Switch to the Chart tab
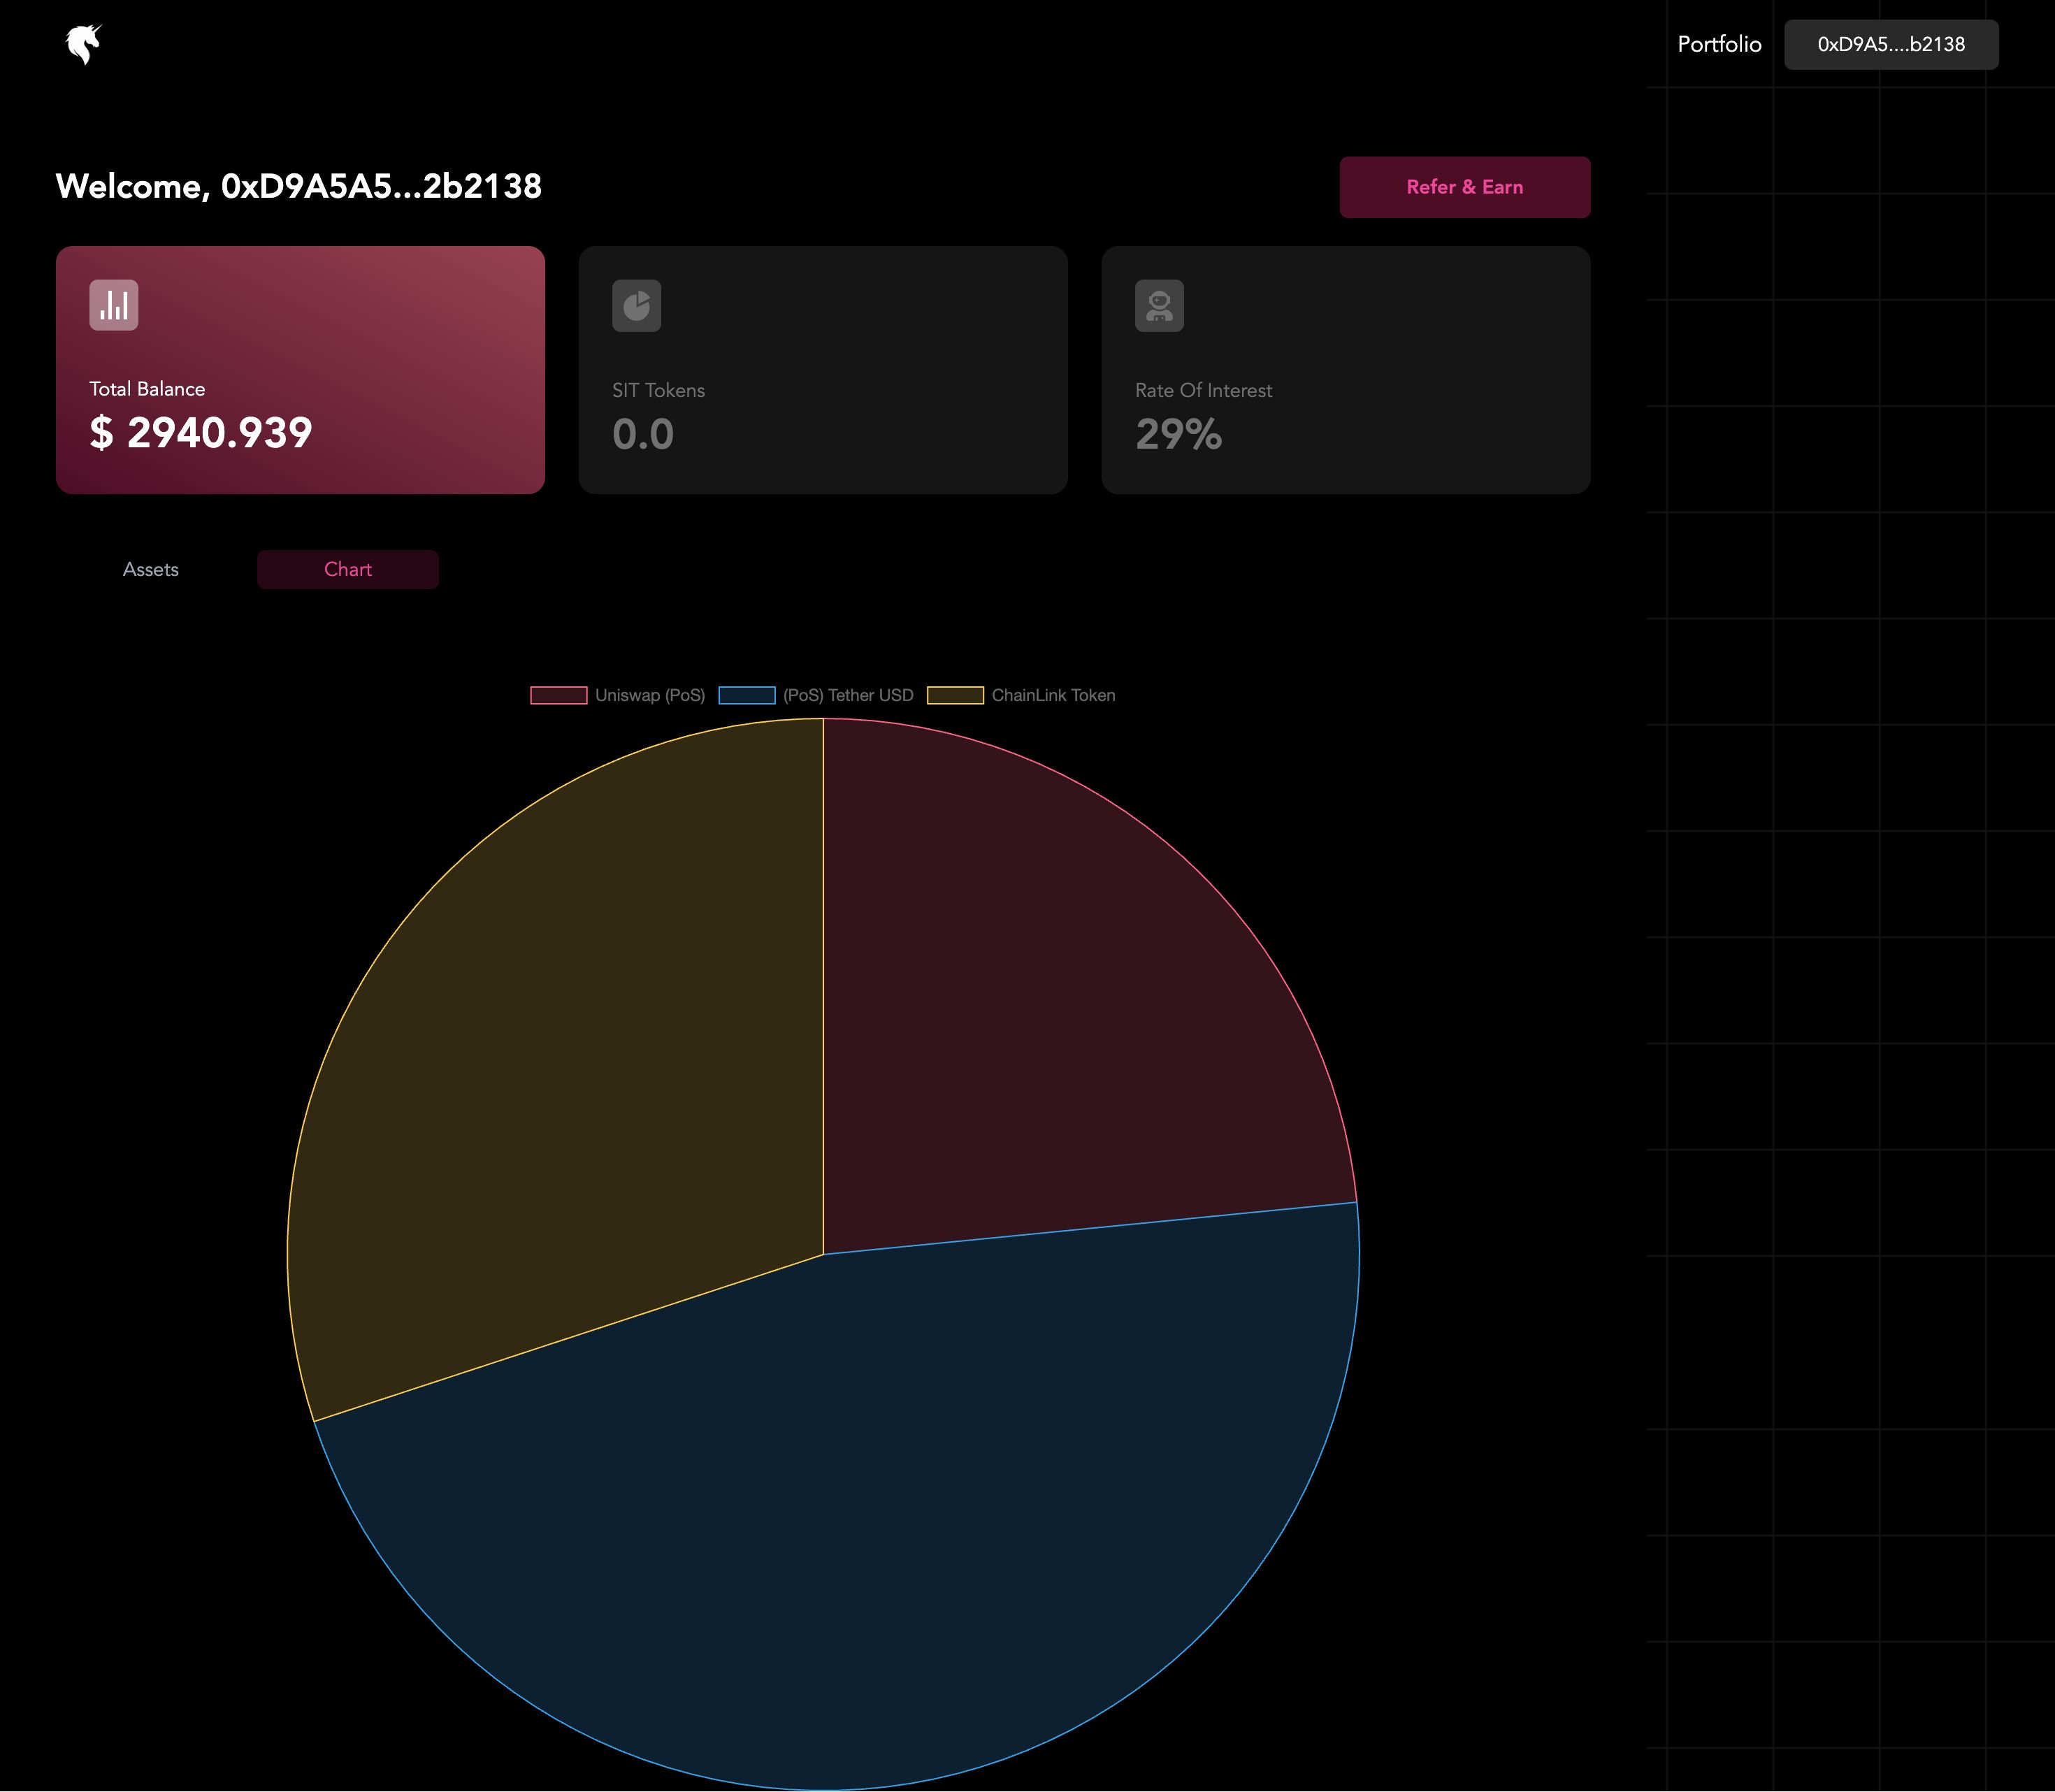 click(x=348, y=569)
